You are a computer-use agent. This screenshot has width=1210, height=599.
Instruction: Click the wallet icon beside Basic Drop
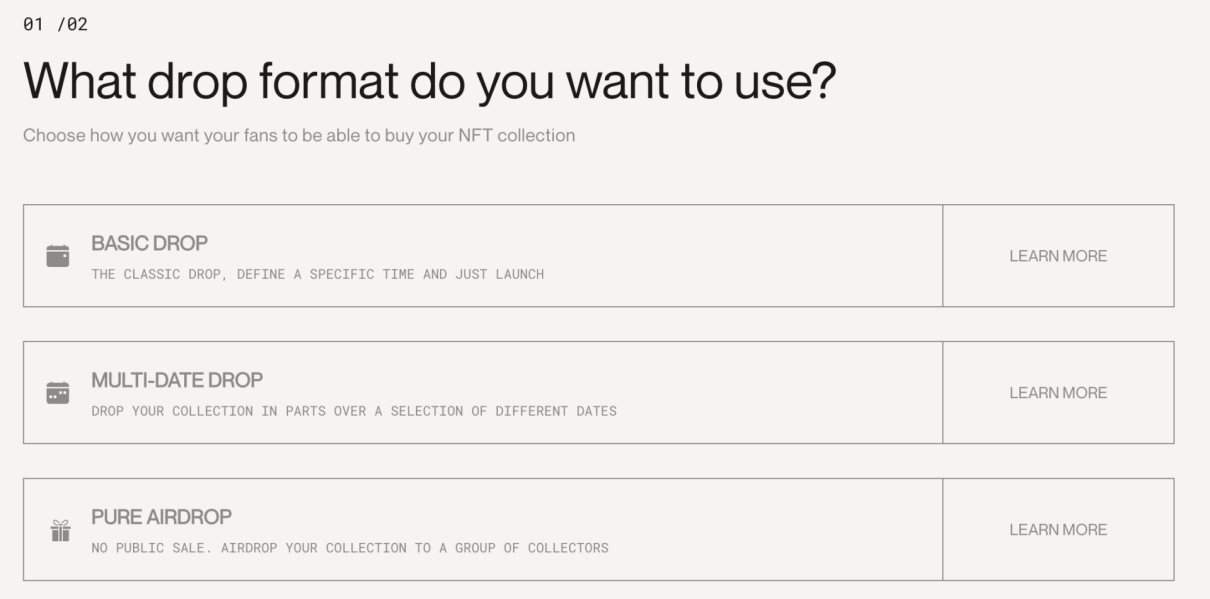click(58, 256)
